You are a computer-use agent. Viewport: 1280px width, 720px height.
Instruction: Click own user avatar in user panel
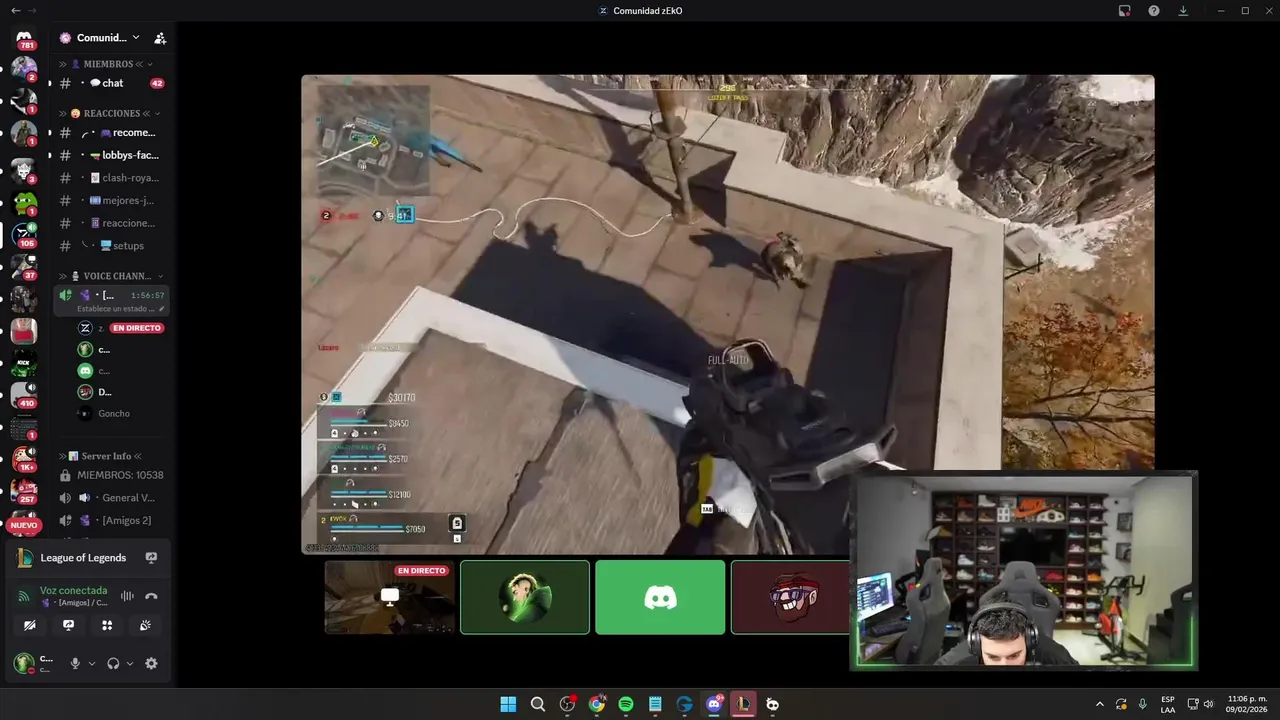[x=23, y=663]
